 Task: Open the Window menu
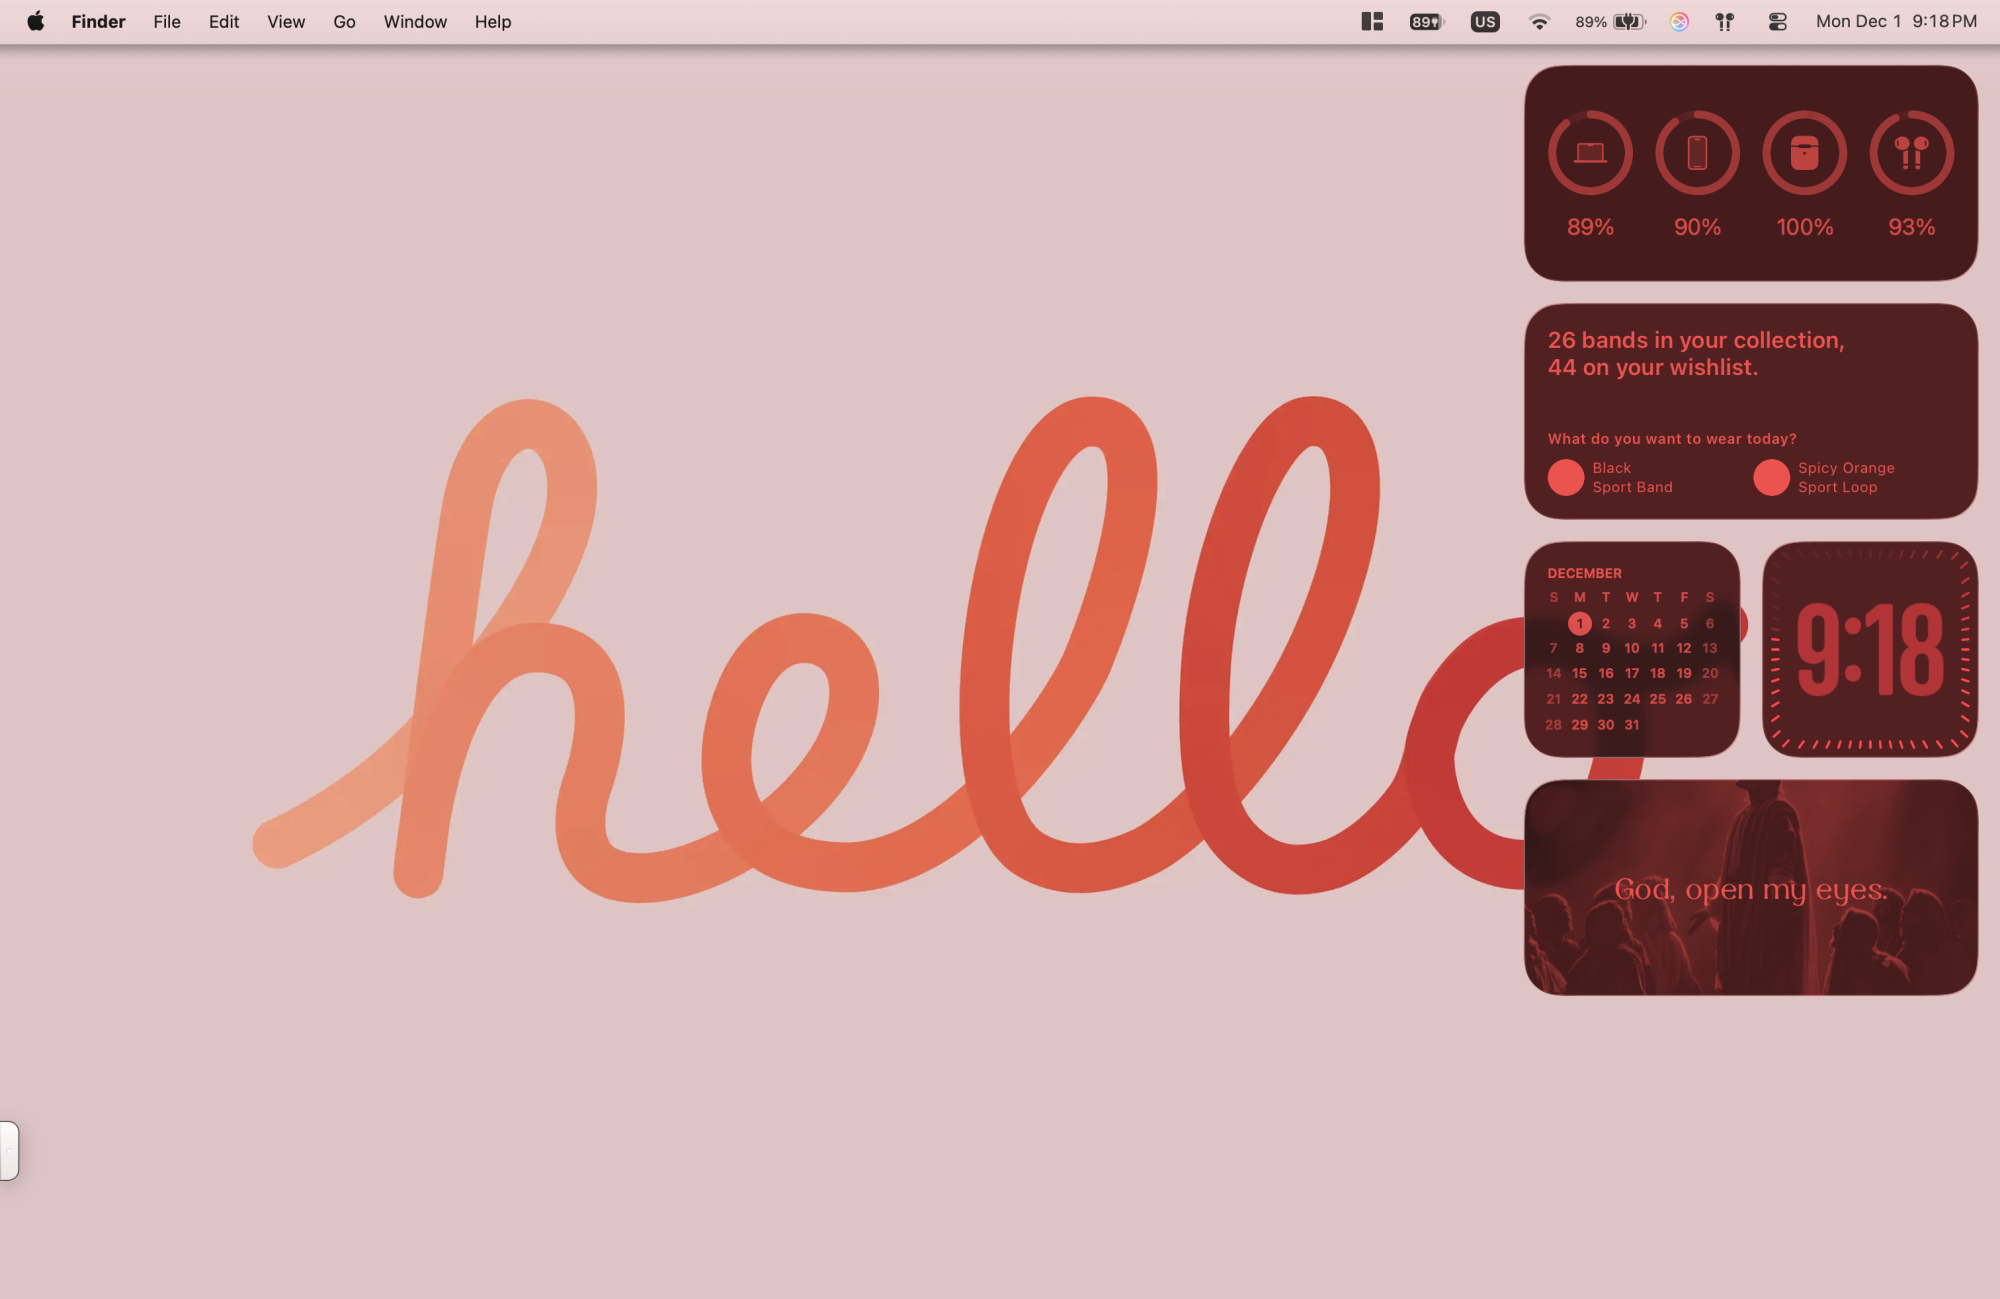coord(415,21)
